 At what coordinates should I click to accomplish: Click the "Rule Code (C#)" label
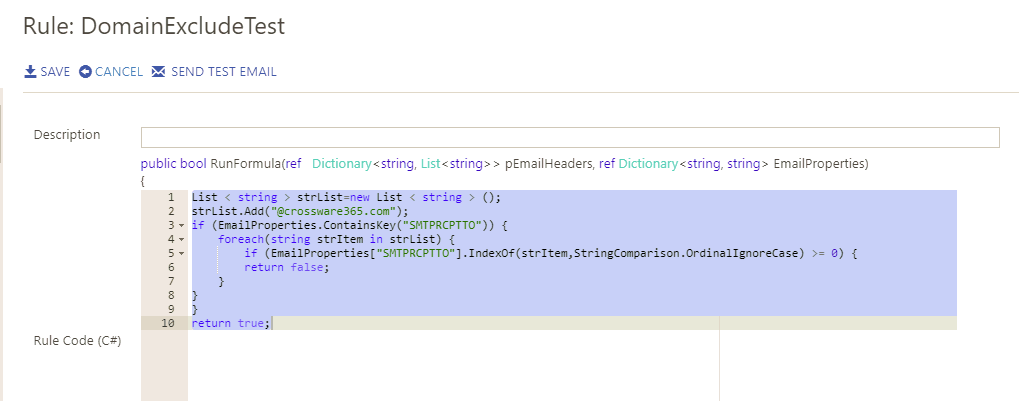[x=77, y=341]
